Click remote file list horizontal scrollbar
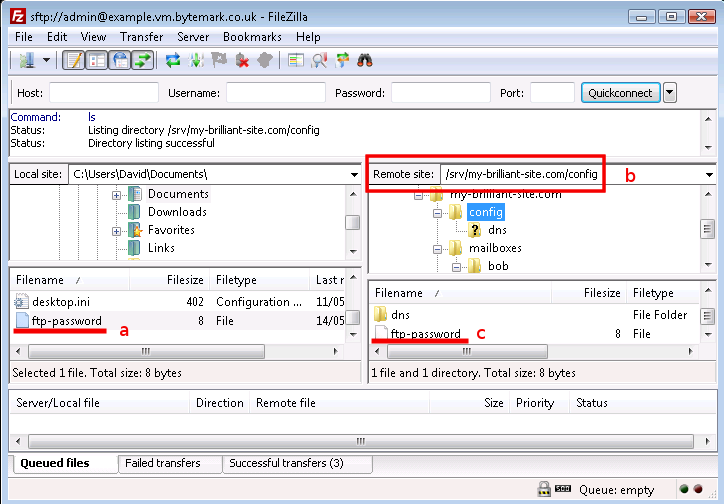 coord(467,351)
